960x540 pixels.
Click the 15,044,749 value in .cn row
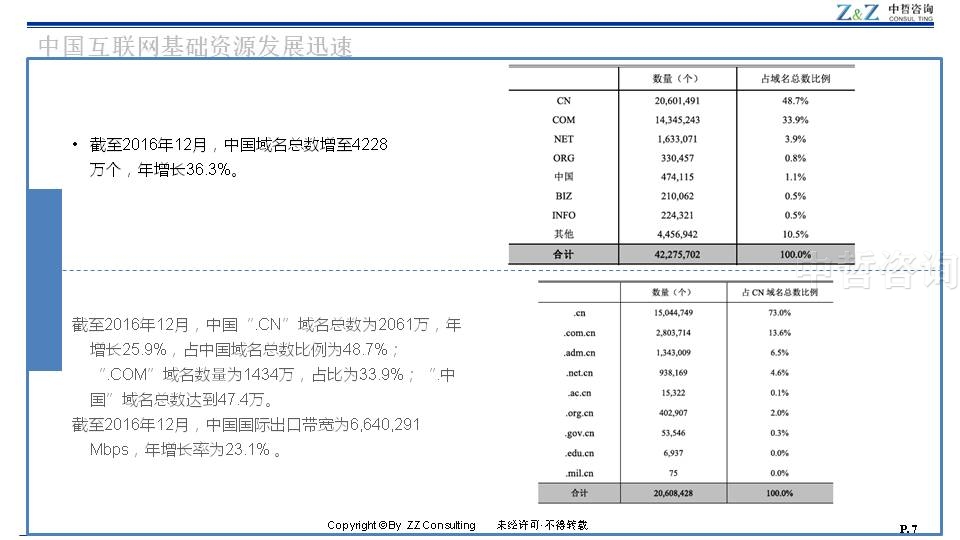(x=672, y=312)
